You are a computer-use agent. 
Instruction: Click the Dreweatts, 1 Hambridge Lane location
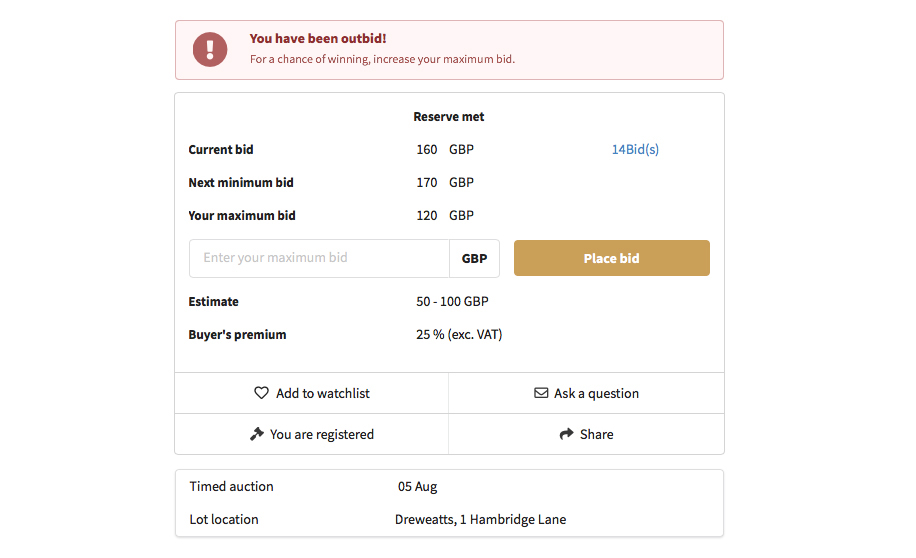[x=480, y=519]
